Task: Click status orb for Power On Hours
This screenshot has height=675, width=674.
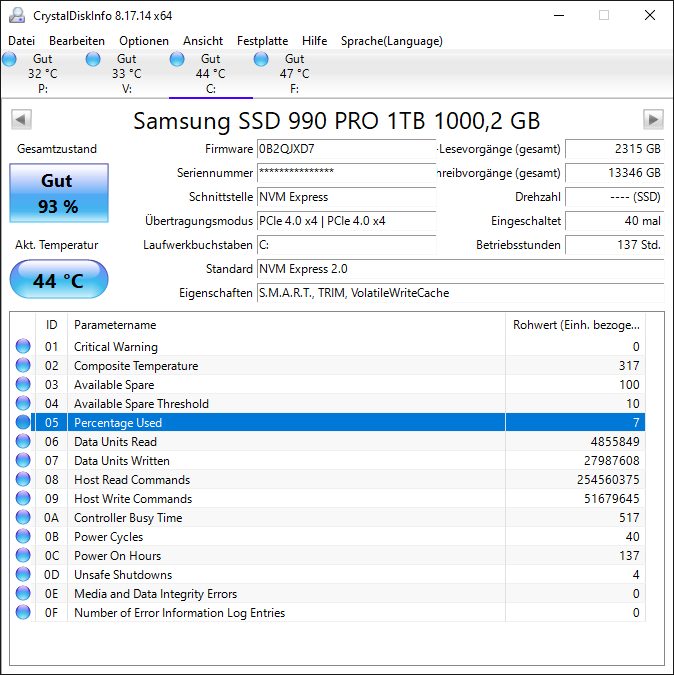Action: click(23, 555)
